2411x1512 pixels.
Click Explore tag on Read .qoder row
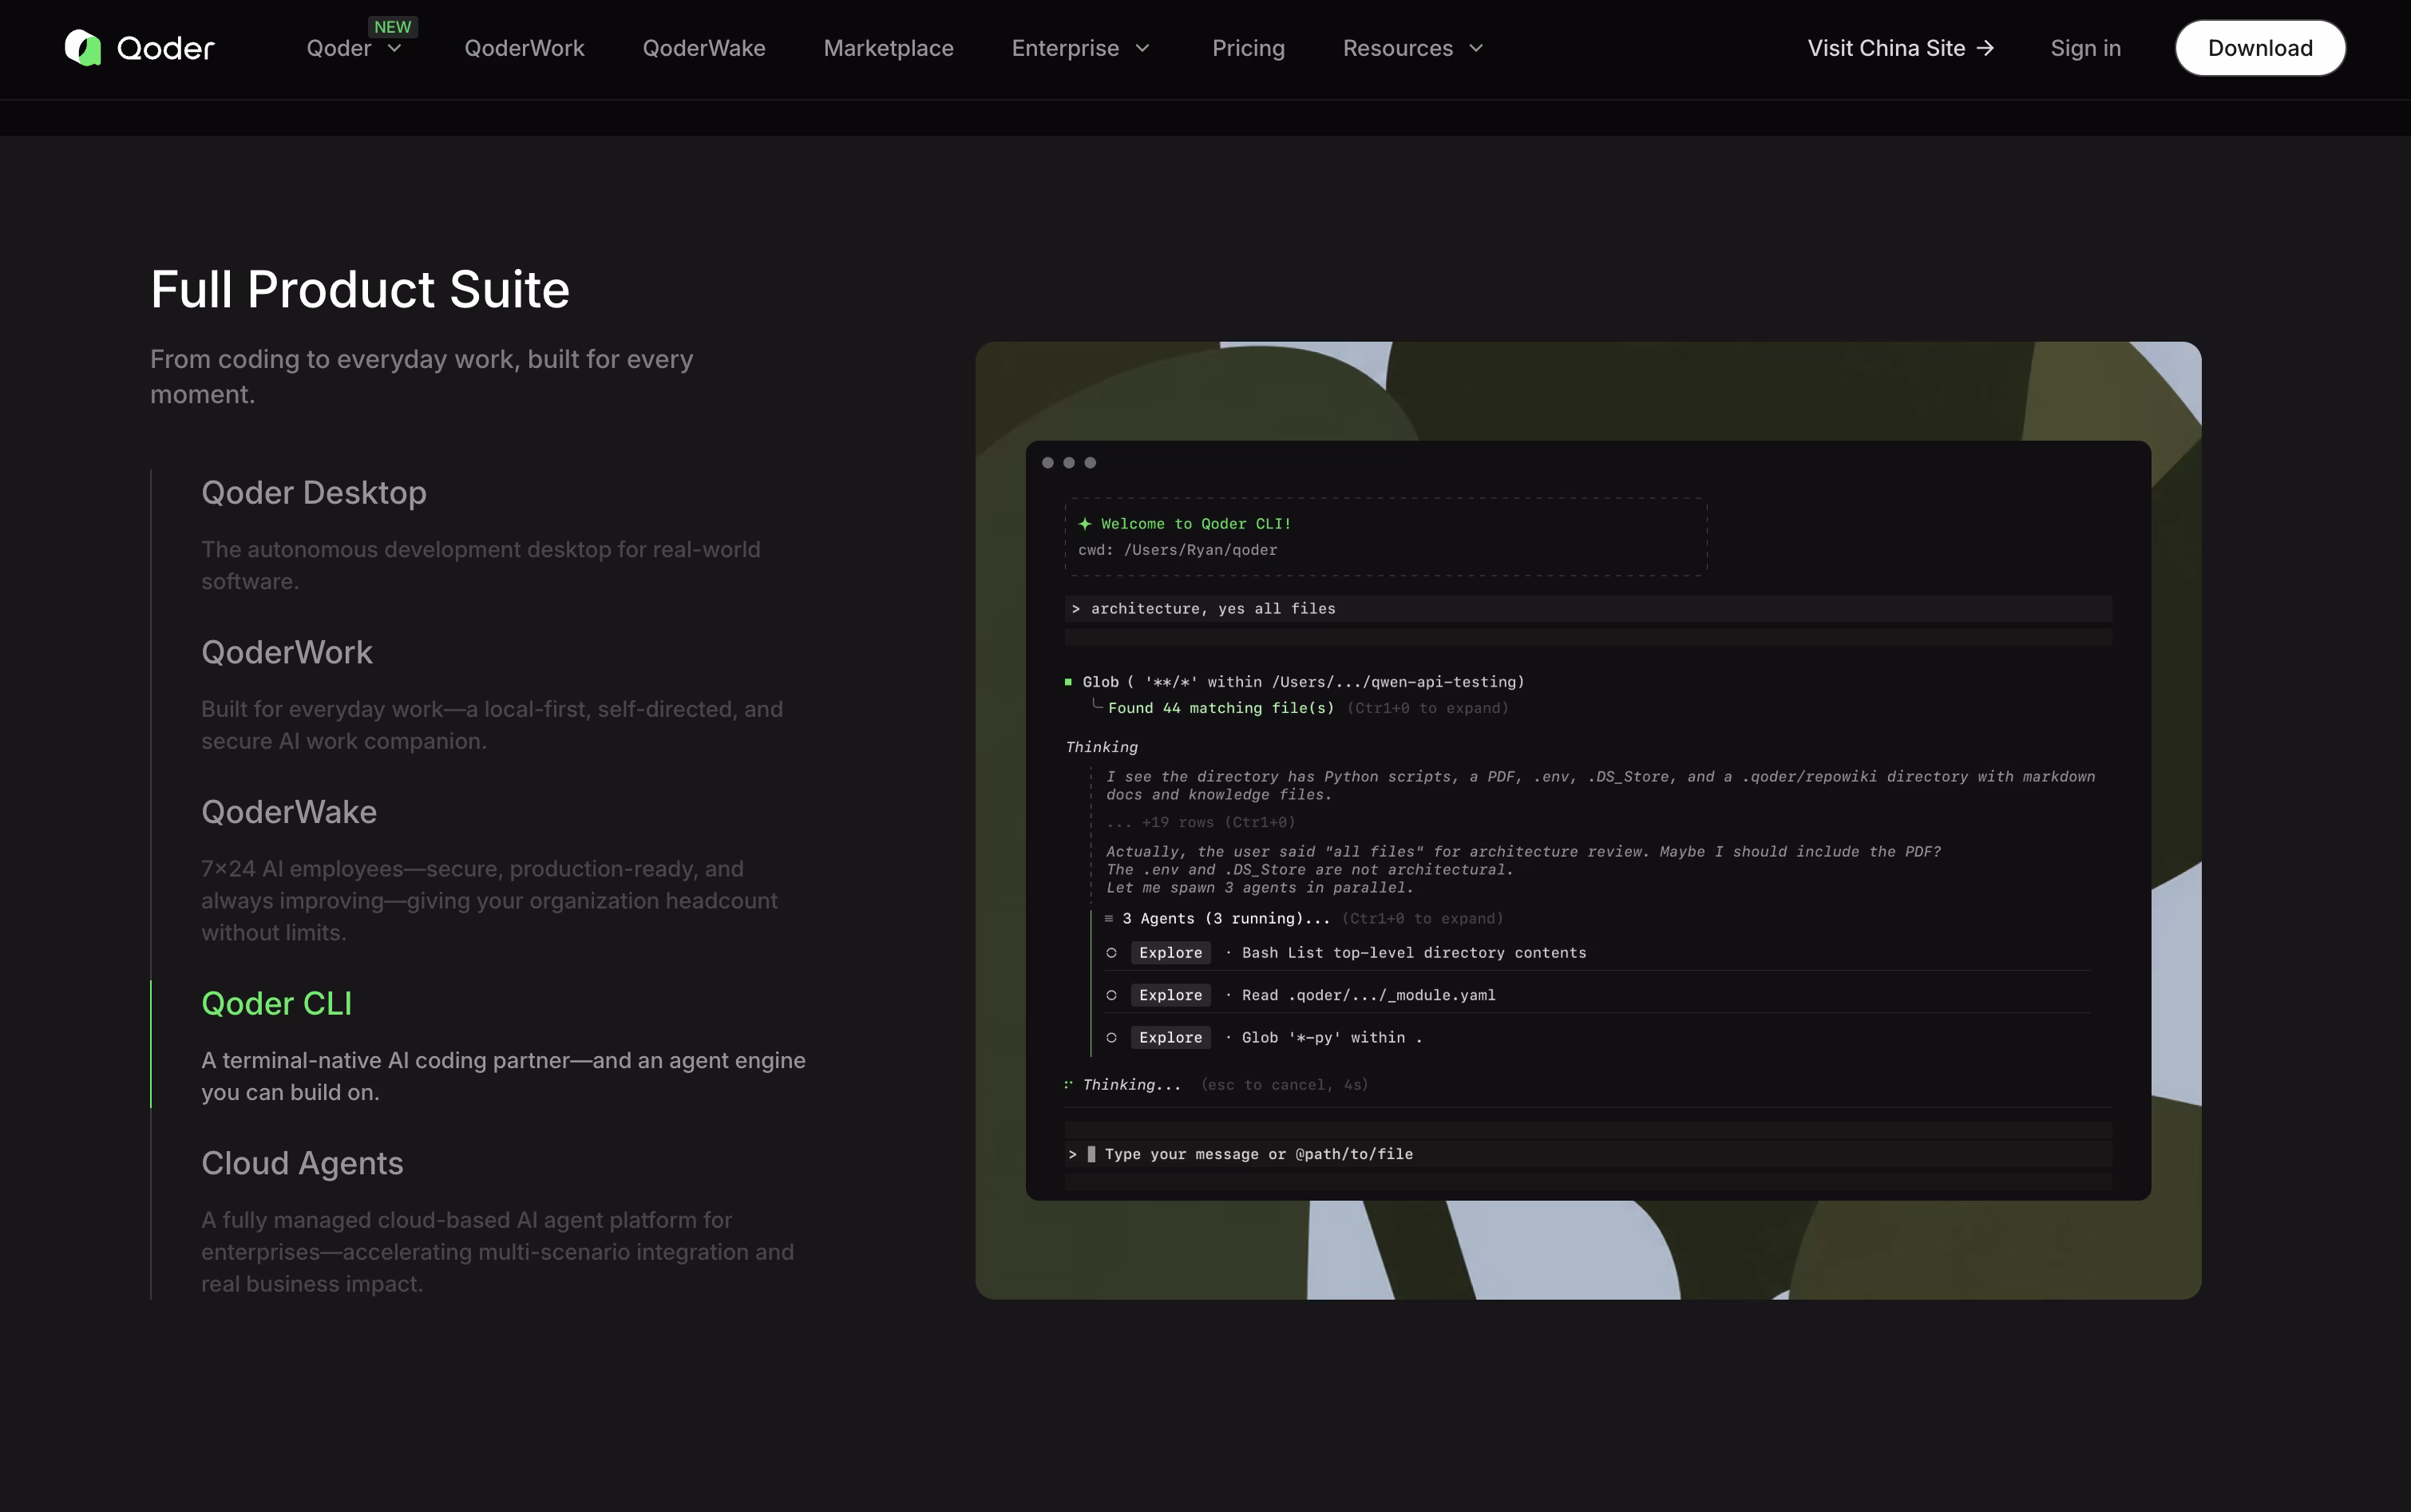point(1171,995)
